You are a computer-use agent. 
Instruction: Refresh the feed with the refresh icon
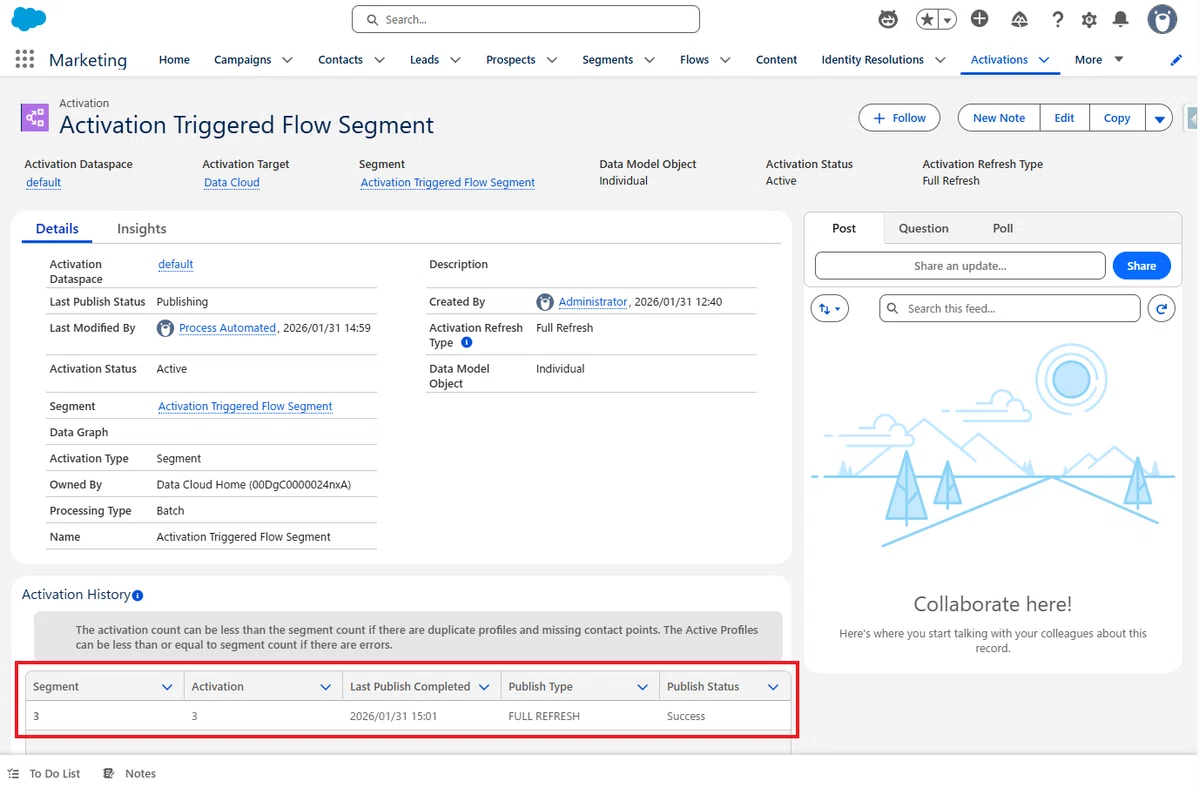point(1161,308)
